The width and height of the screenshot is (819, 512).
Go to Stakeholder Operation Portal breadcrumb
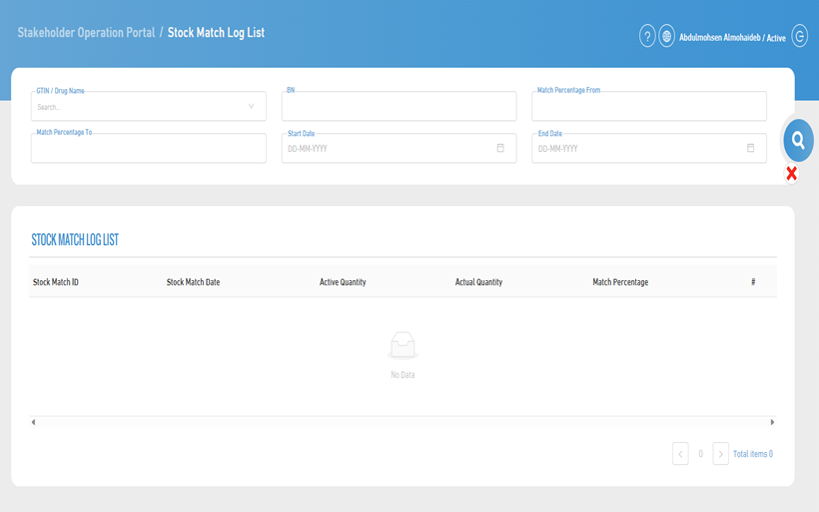86,32
